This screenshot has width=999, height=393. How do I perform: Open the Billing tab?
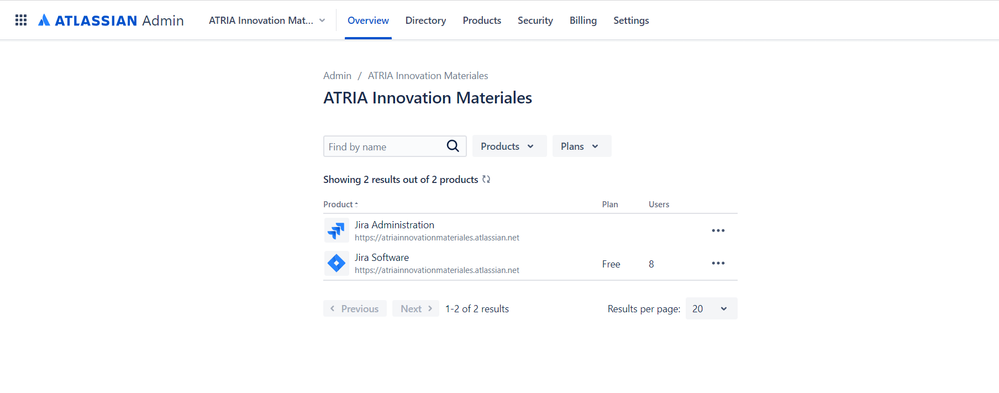pyautogui.click(x=583, y=20)
